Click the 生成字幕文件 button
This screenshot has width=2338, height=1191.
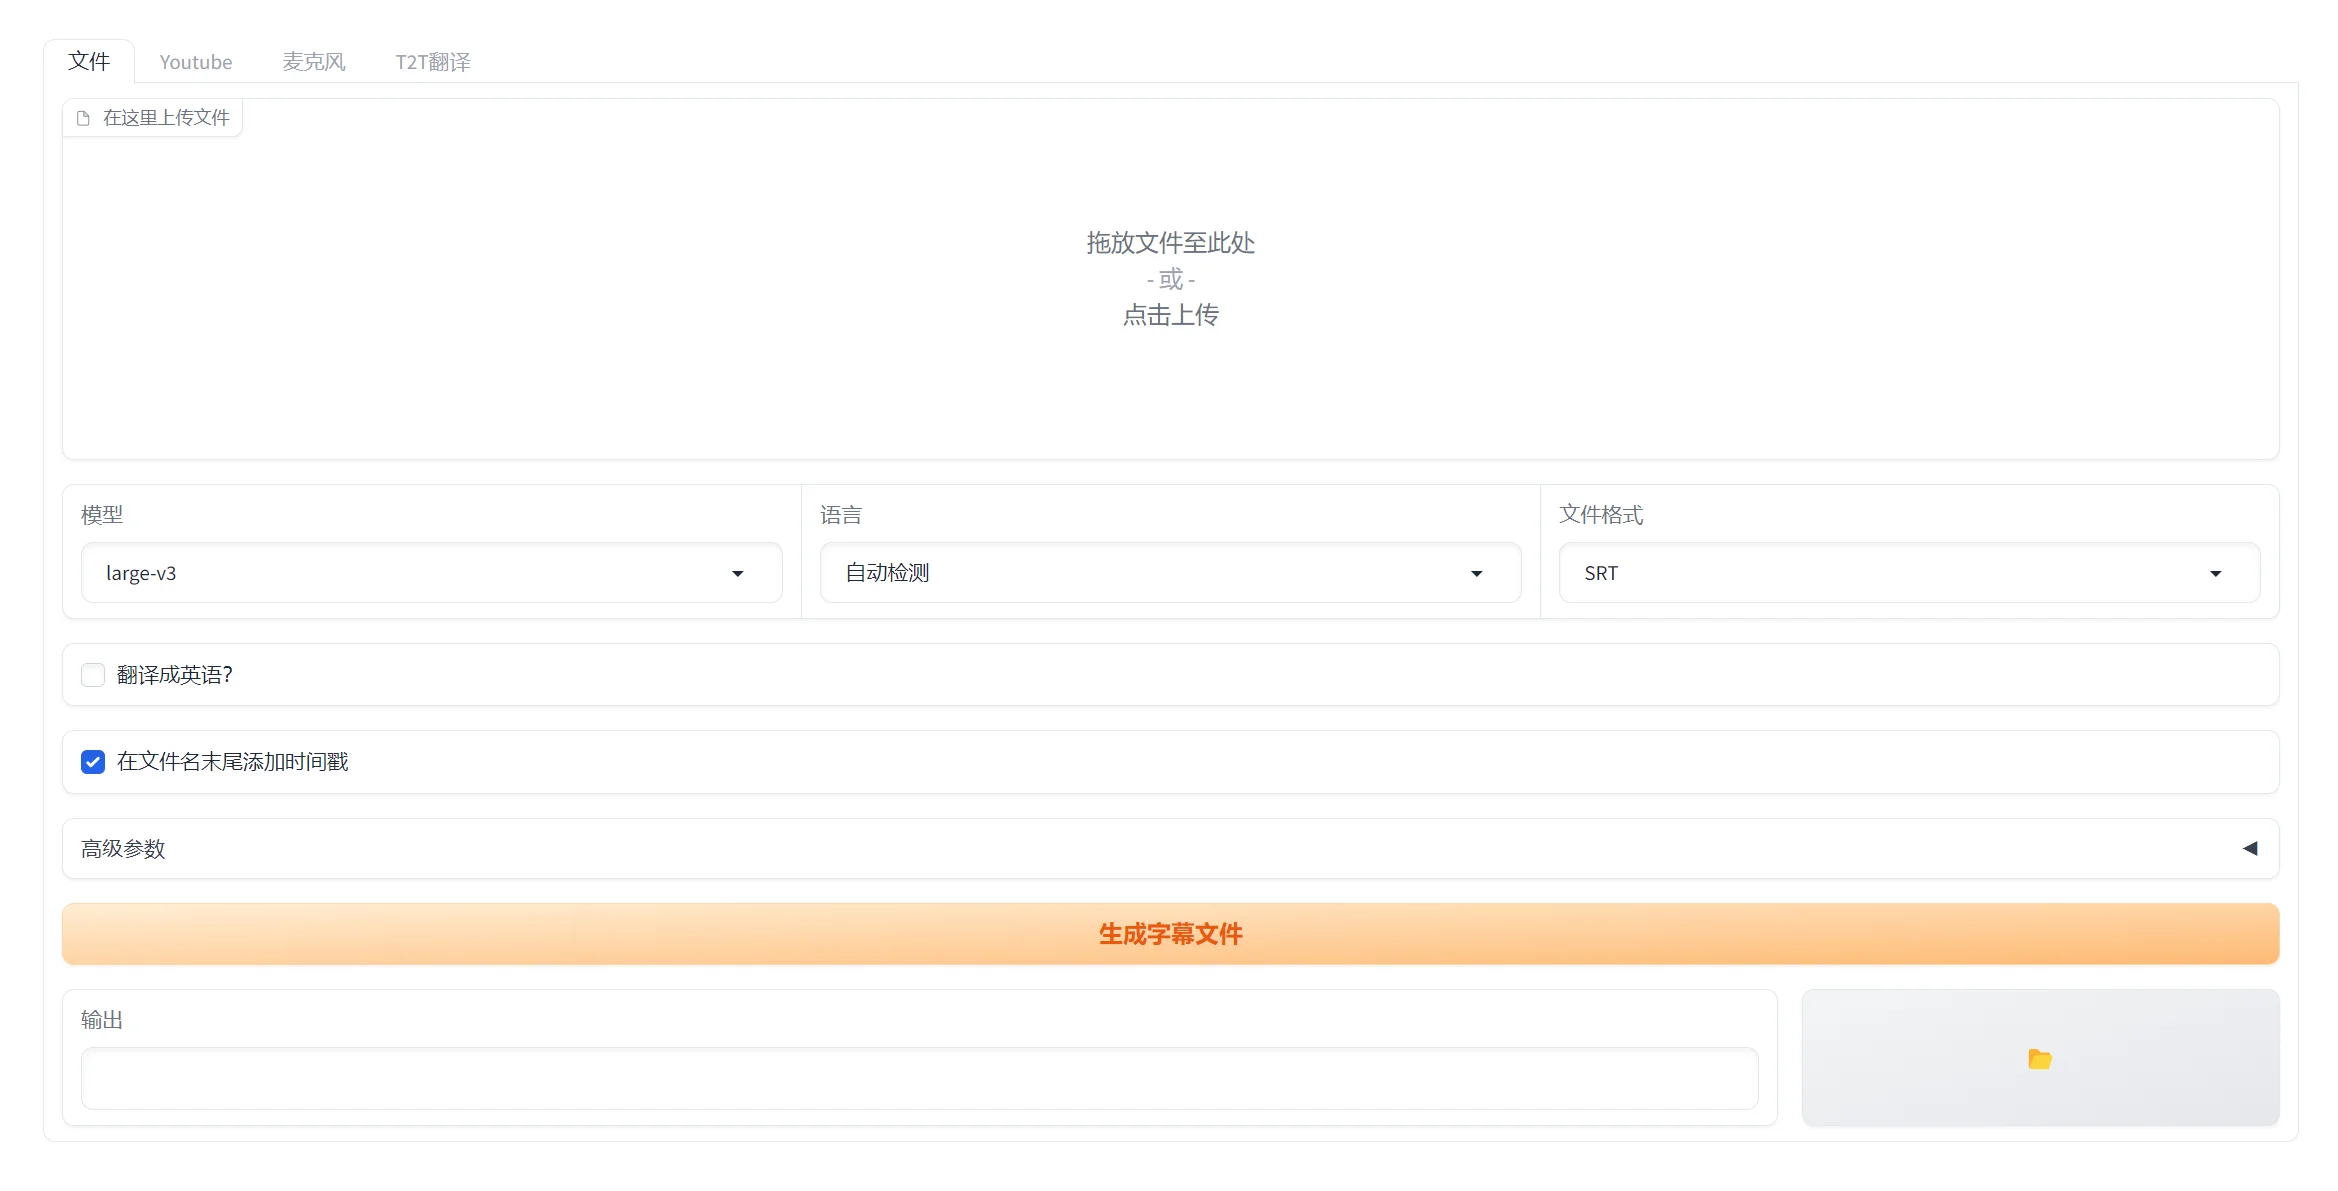pos(1170,934)
